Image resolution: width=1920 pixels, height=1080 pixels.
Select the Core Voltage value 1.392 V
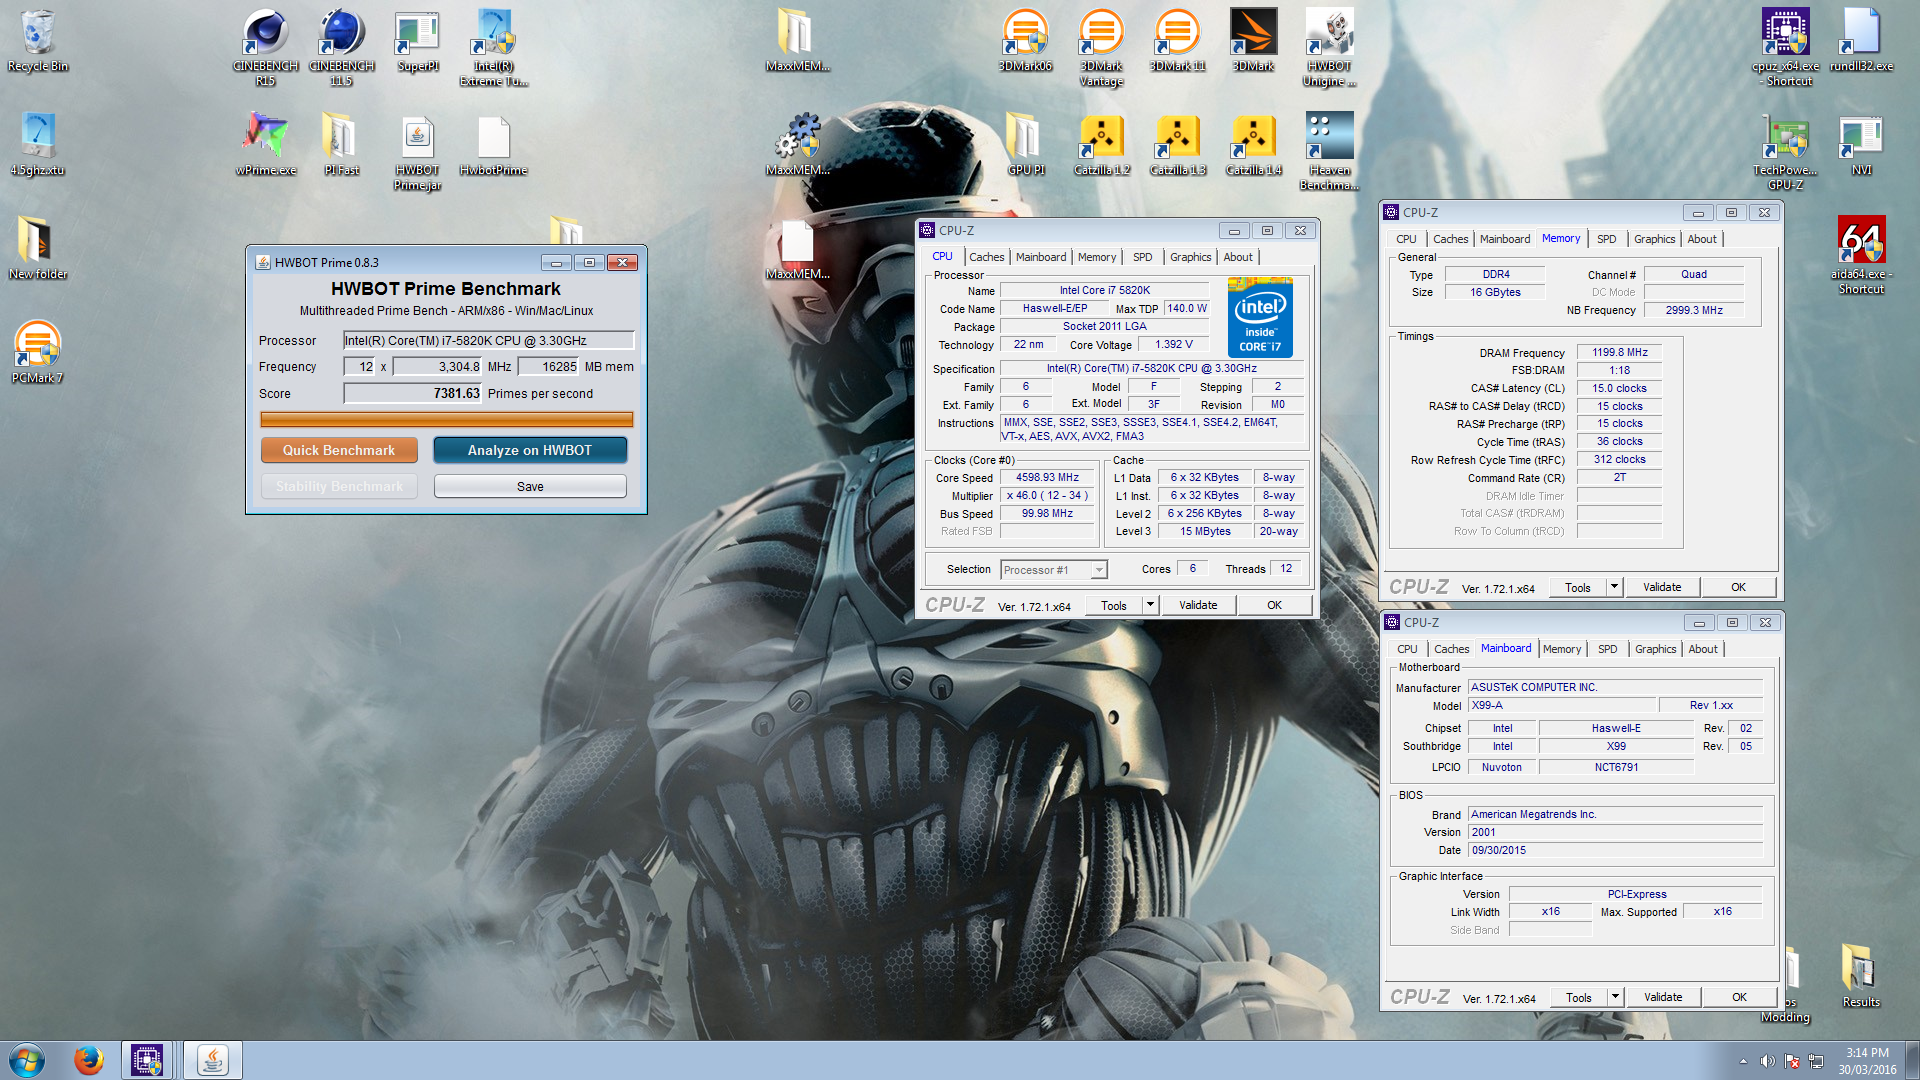click(x=1174, y=344)
